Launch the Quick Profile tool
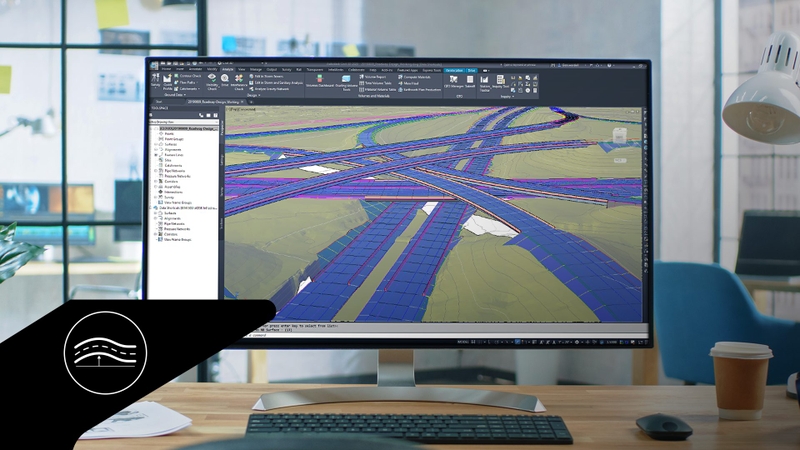Image resolution: width=800 pixels, height=450 pixels. 167,81
